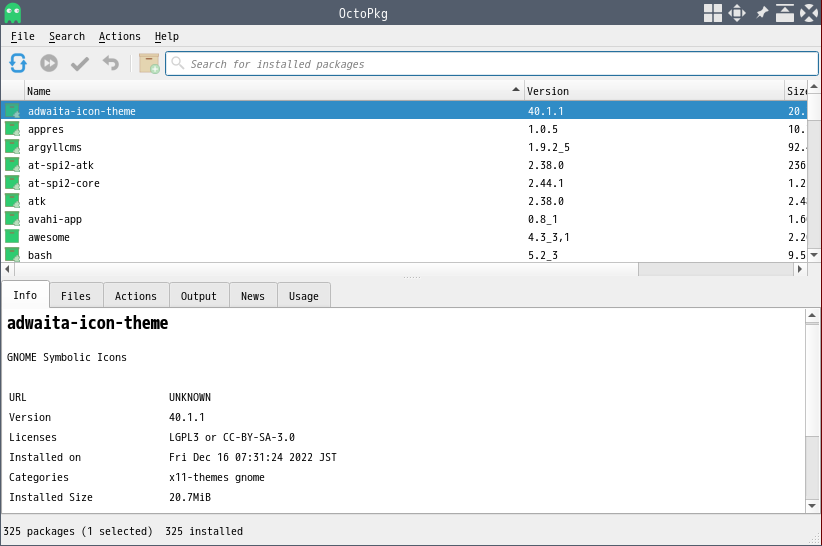This screenshot has height=546, width=822.
Task: Click horizontal scrollbar right arrow
Action: click(799, 269)
